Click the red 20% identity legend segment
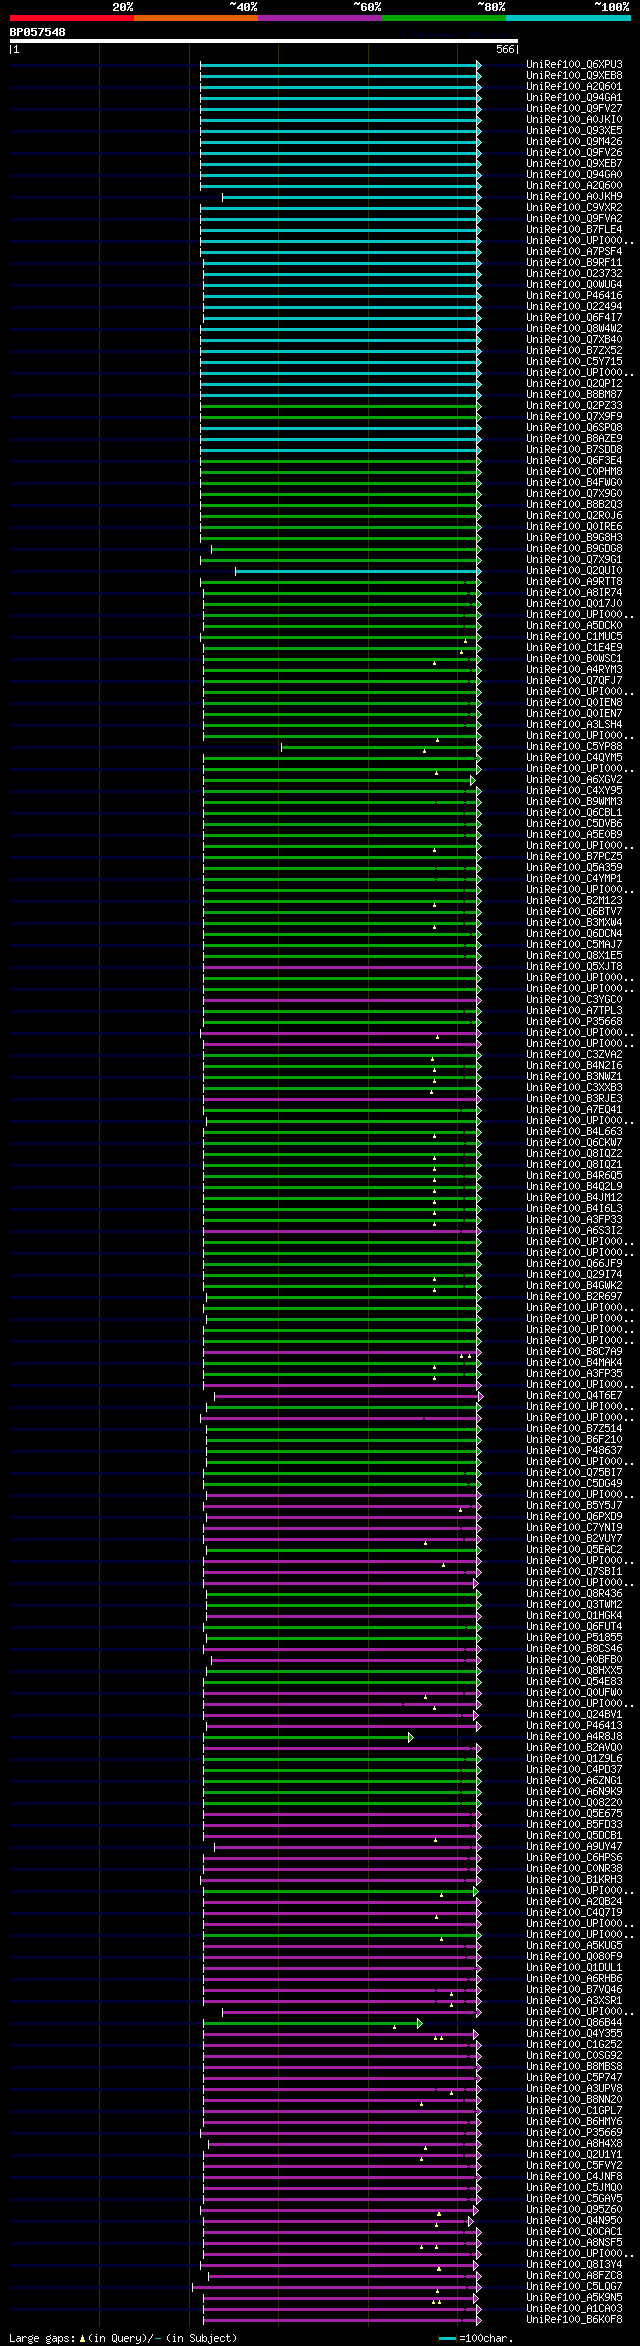The image size is (640, 2346). [x=71, y=18]
